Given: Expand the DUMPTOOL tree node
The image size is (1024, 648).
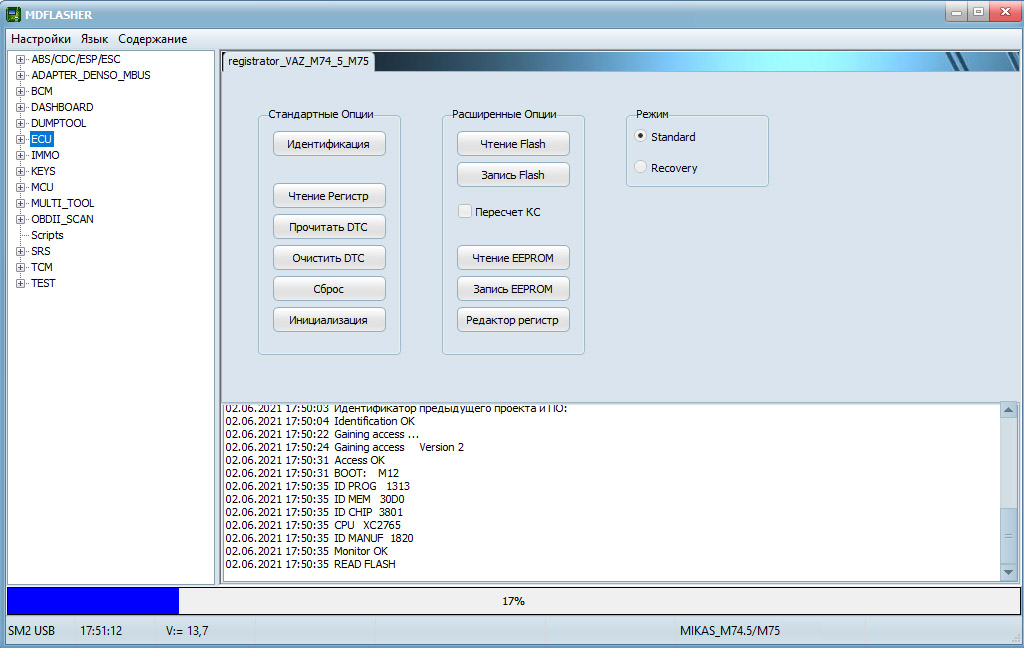Looking at the screenshot, I should coord(20,123).
